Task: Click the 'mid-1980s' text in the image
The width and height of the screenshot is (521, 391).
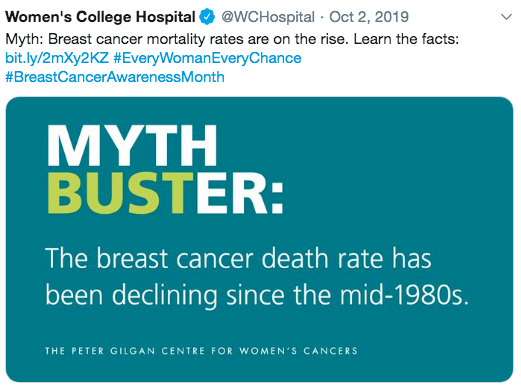Action: tap(404, 295)
